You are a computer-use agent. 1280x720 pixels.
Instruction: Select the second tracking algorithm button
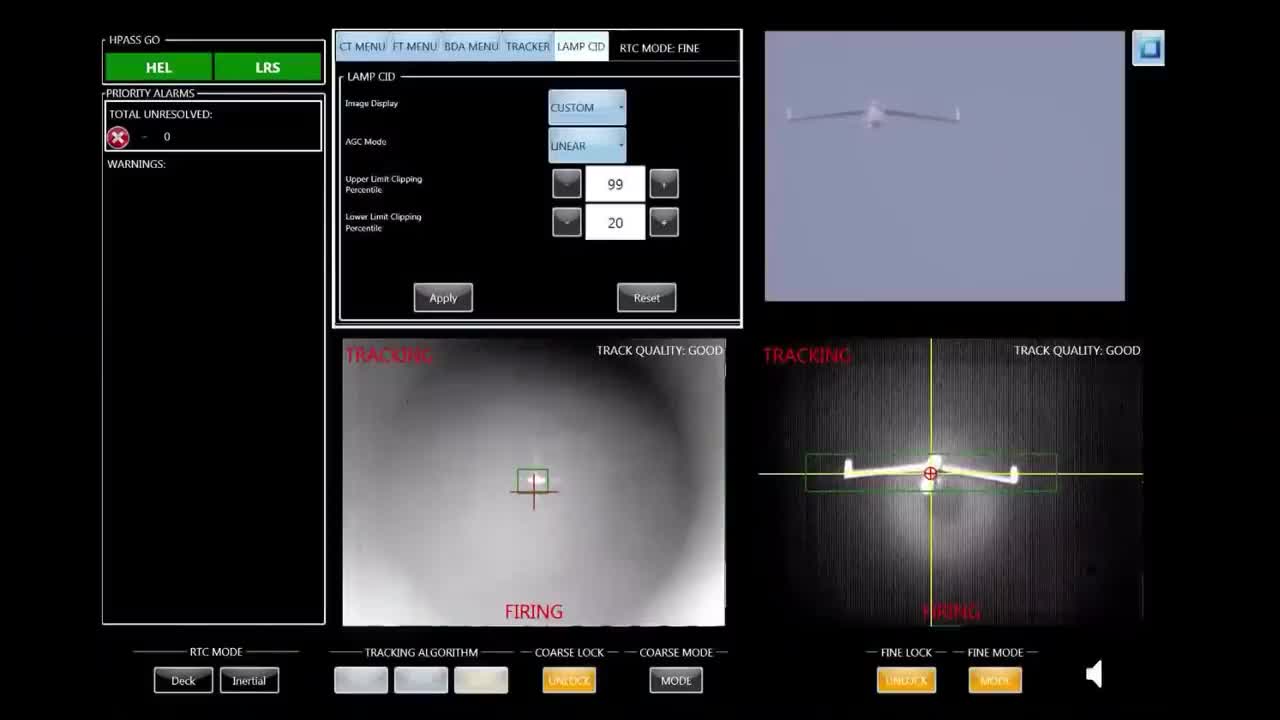tap(421, 680)
